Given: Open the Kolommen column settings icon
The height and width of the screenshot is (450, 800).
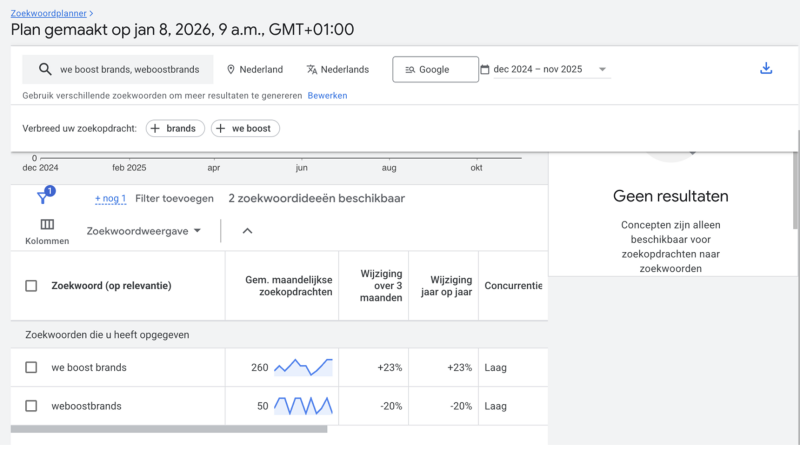Looking at the screenshot, I should [47, 225].
